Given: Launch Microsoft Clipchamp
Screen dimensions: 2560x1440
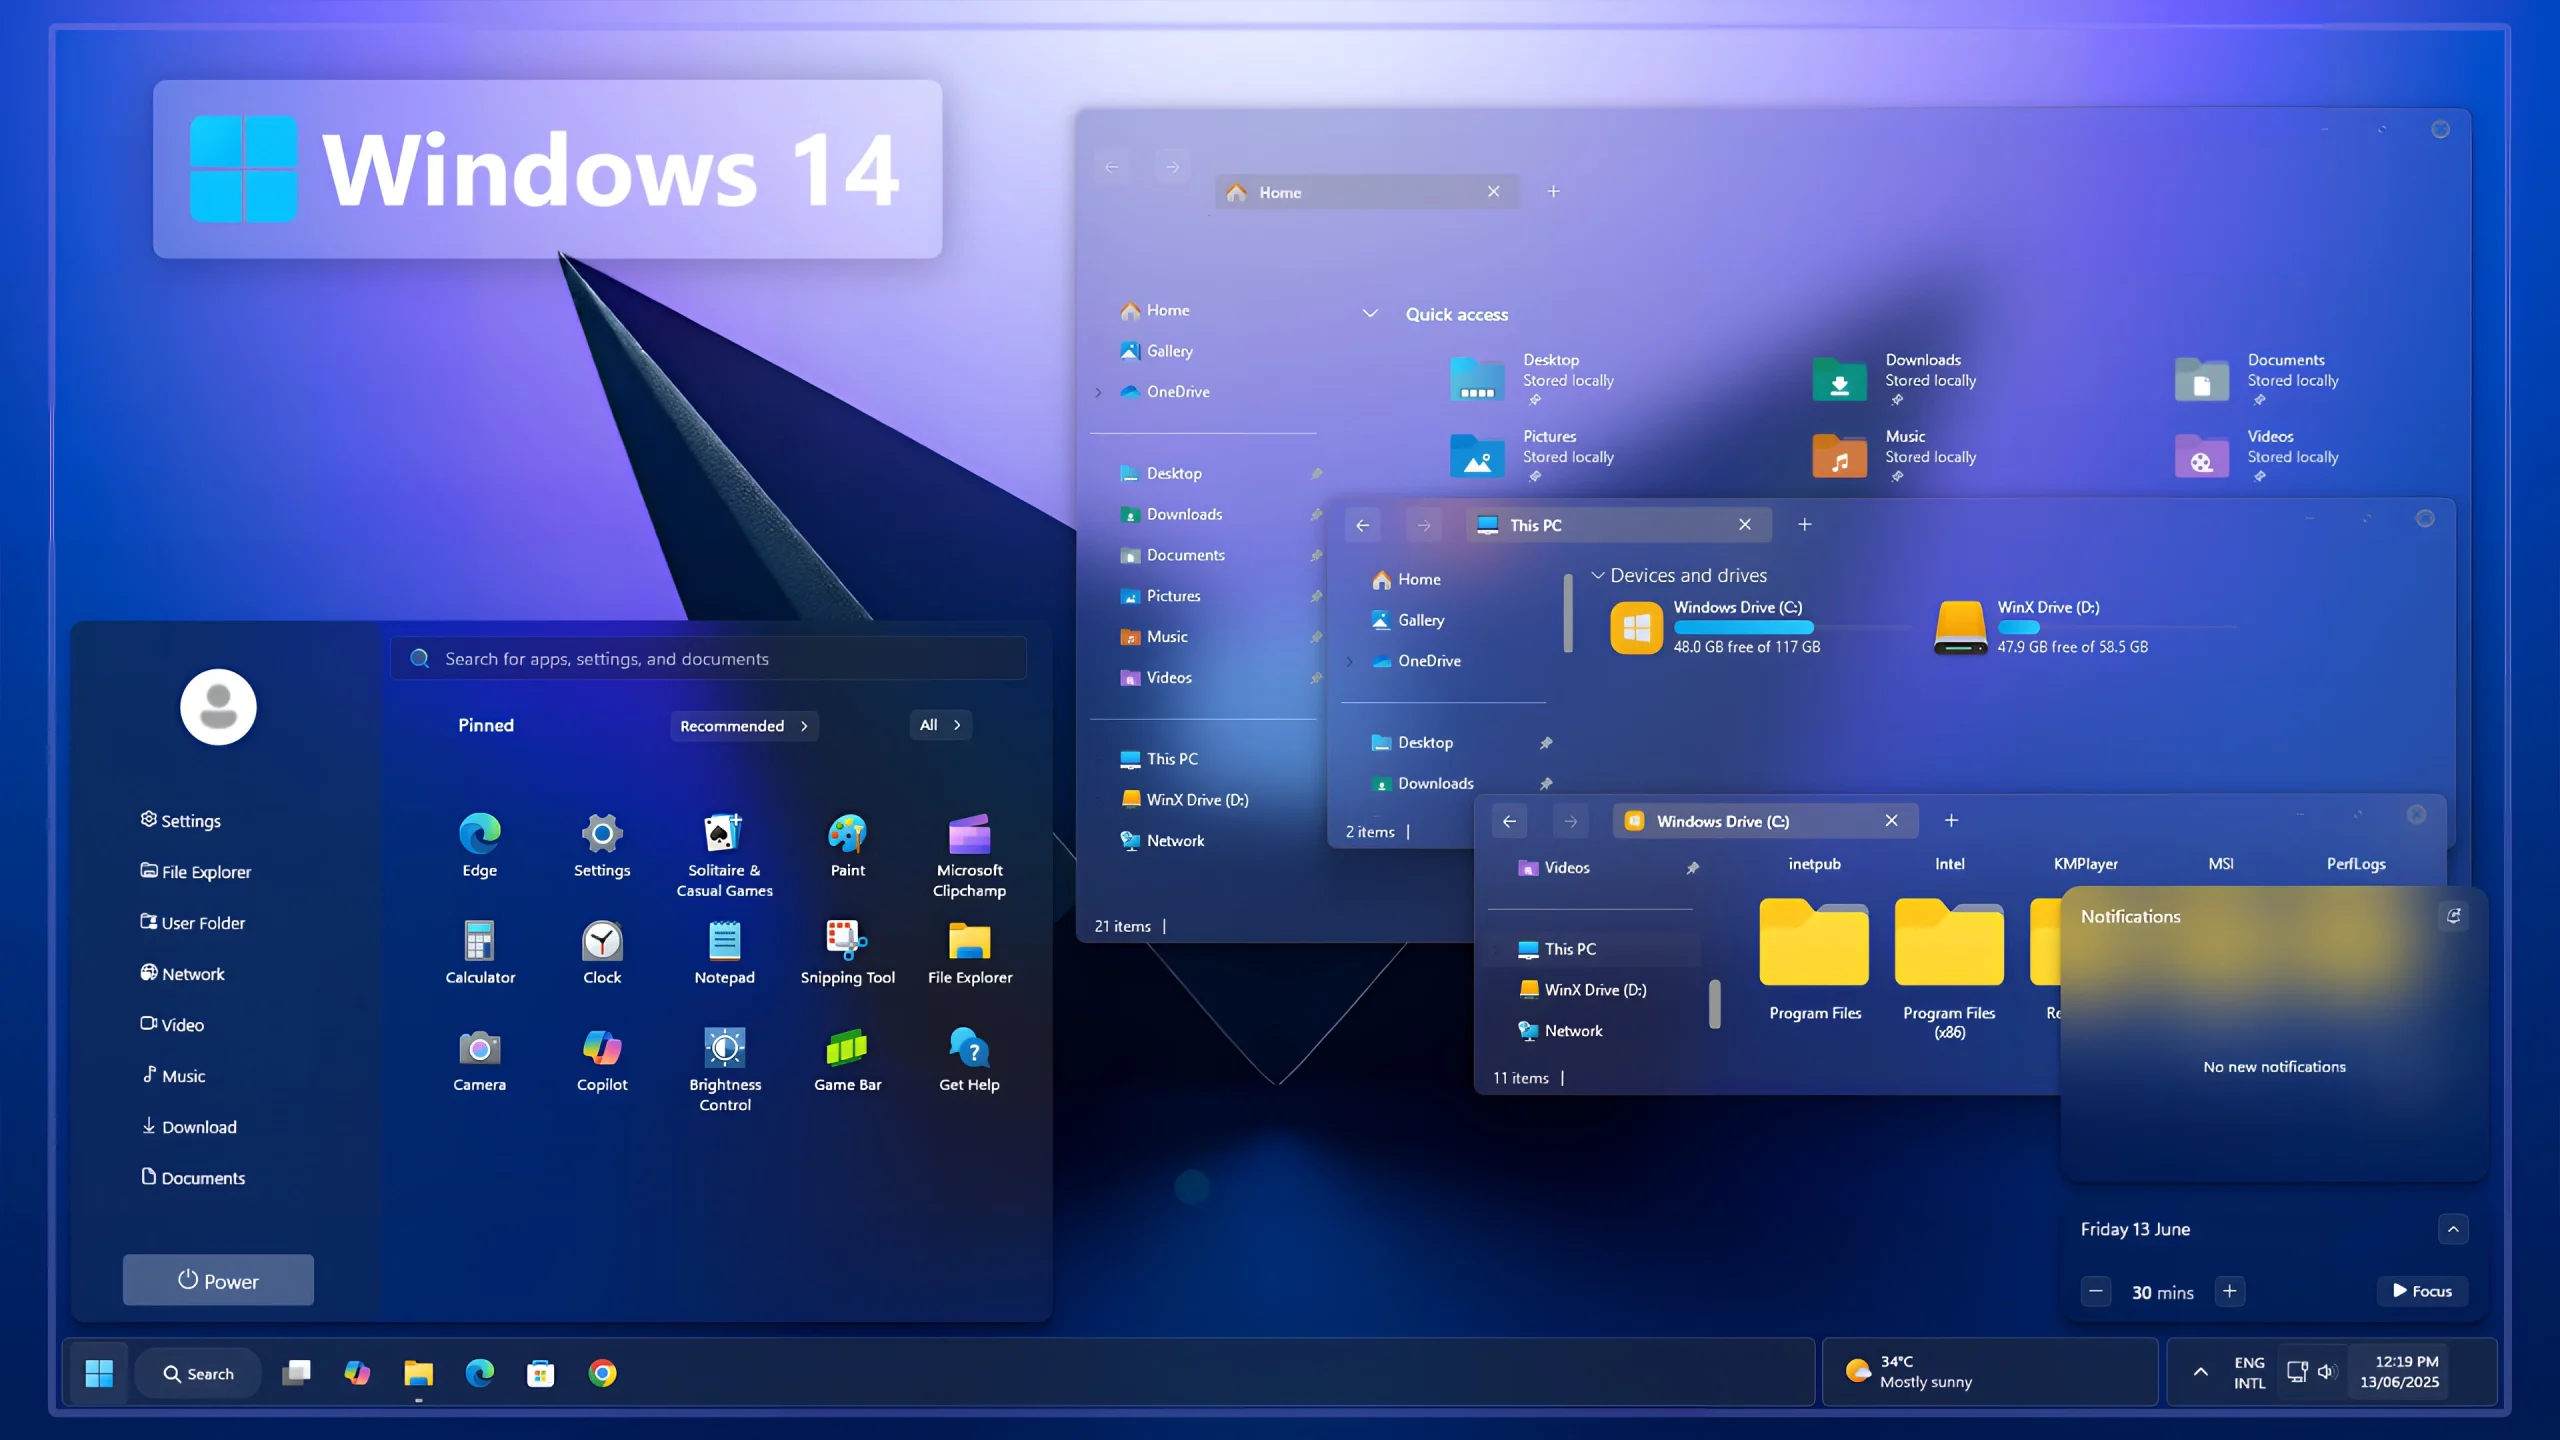Looking at the screenshot, I should tap(969, 855).
